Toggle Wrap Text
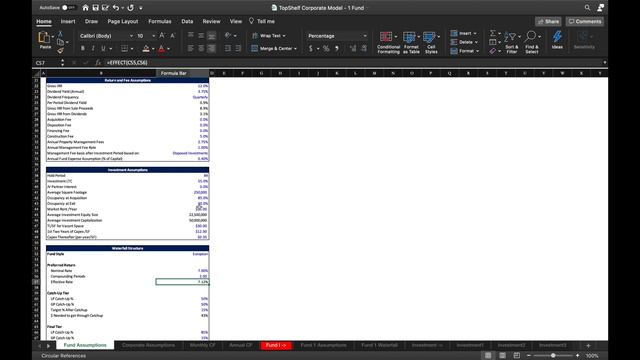This screenshot has width=640, height=360. coord(269,36)
